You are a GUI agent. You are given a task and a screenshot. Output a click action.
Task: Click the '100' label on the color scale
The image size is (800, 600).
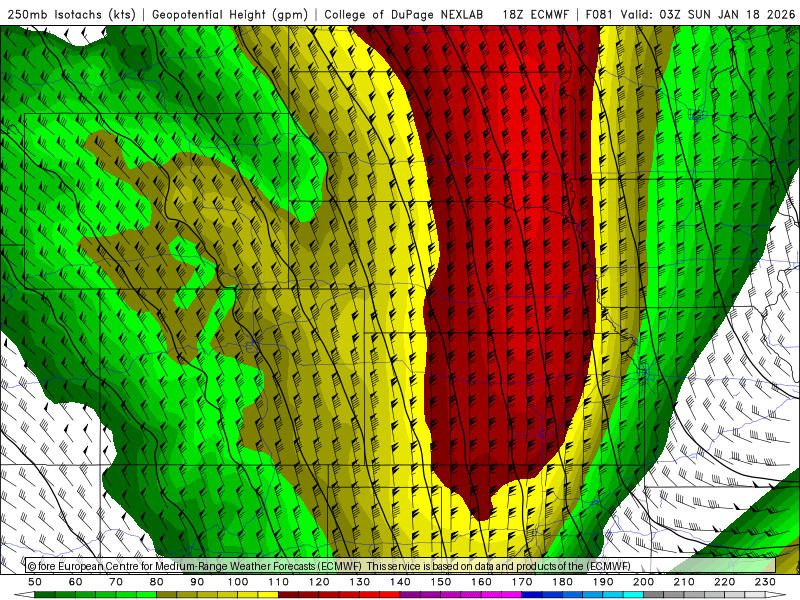click(238, 582)
